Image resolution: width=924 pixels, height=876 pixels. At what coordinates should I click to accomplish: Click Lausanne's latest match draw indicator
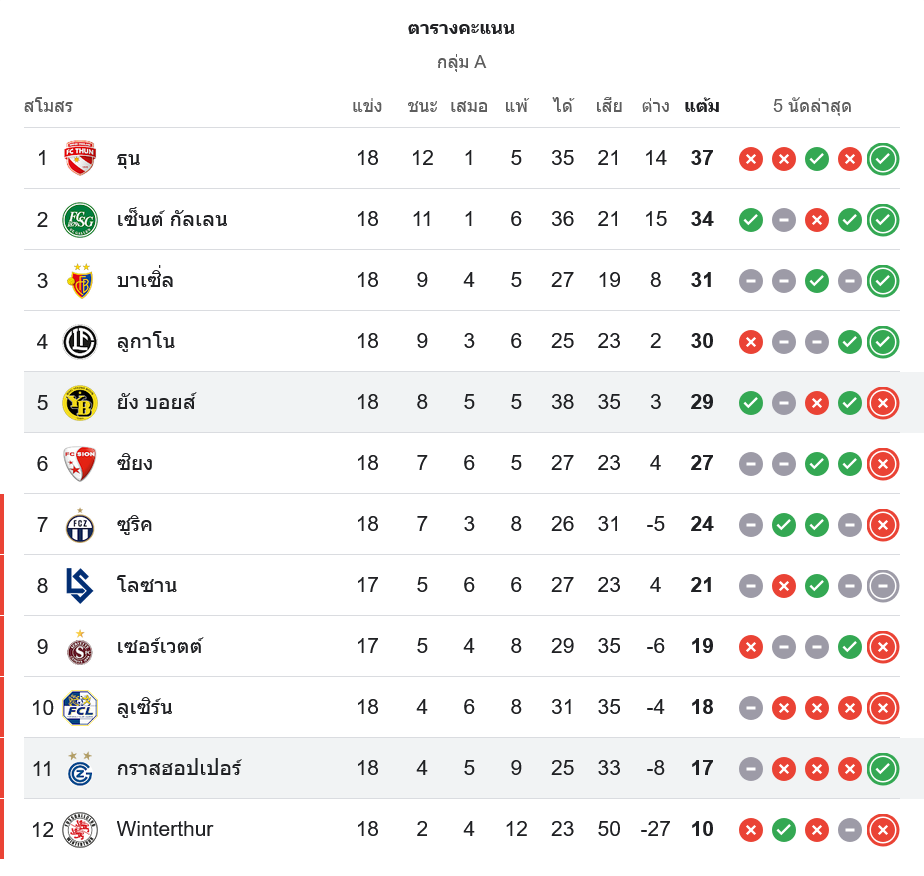tap(883, 586)
